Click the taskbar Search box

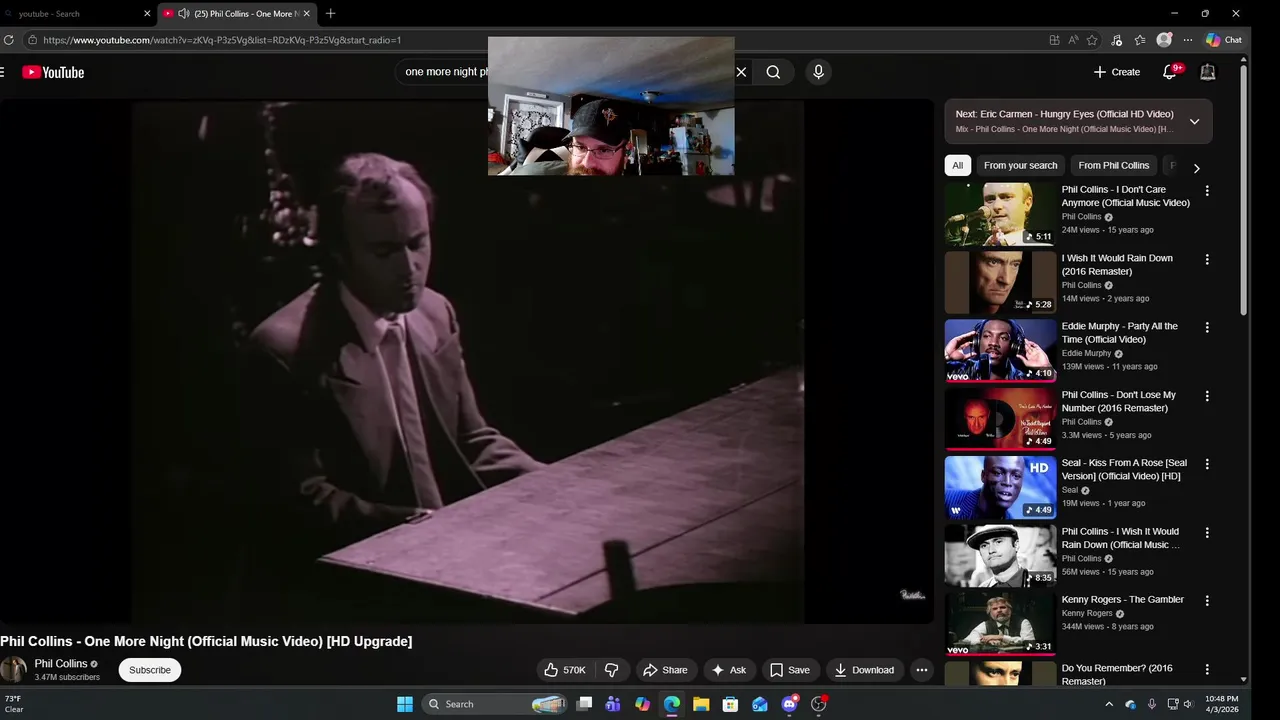(x=495, y=704)
